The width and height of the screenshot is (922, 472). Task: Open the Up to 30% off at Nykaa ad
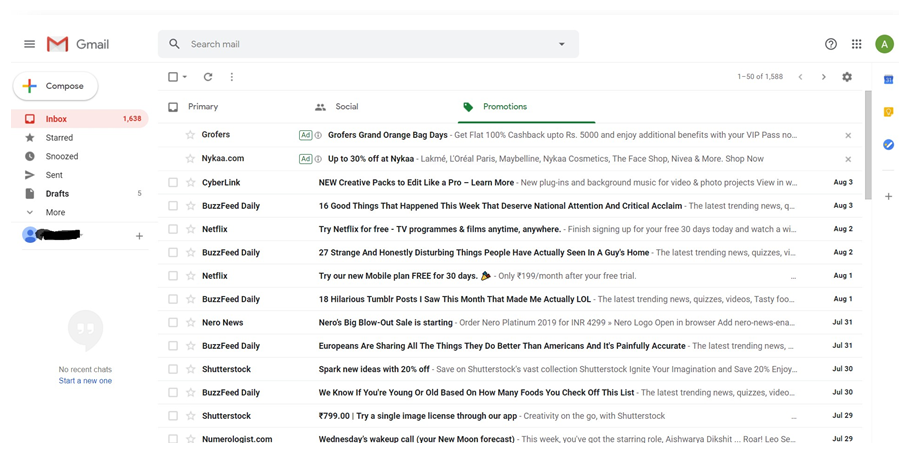(x=510, y=159)
